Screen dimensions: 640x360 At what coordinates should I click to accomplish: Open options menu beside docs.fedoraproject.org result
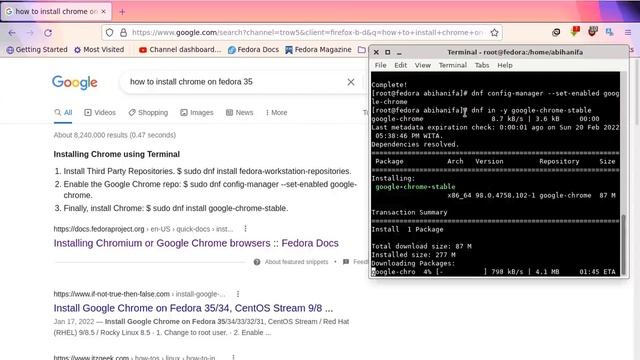(x=245, y=229)
